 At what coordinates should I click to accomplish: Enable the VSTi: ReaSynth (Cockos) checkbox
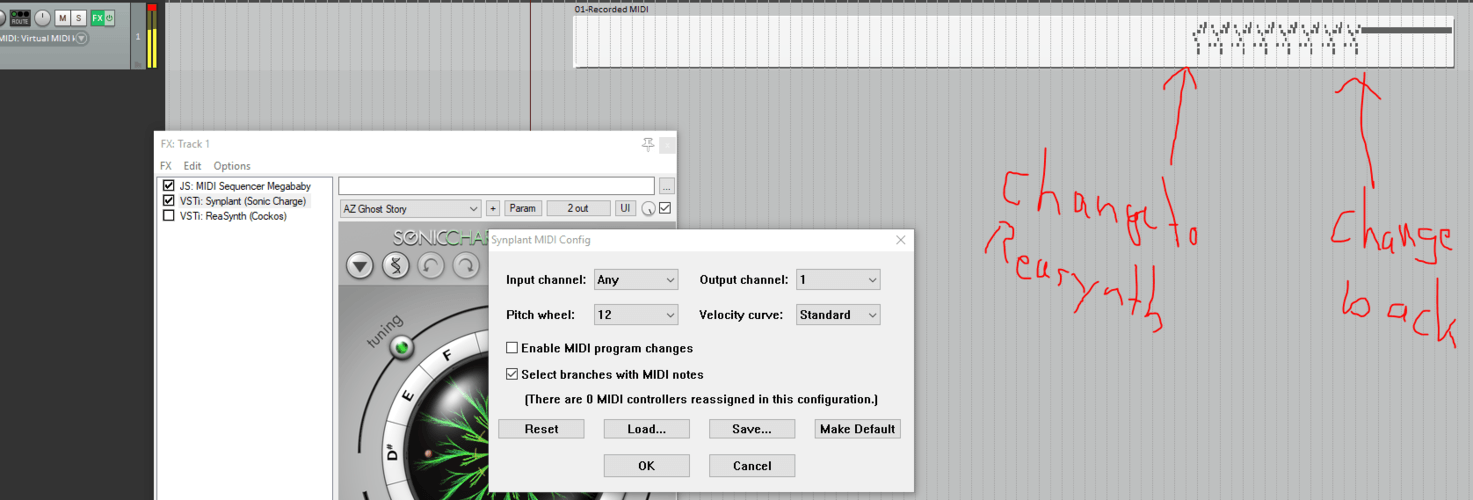coord(168,216)
